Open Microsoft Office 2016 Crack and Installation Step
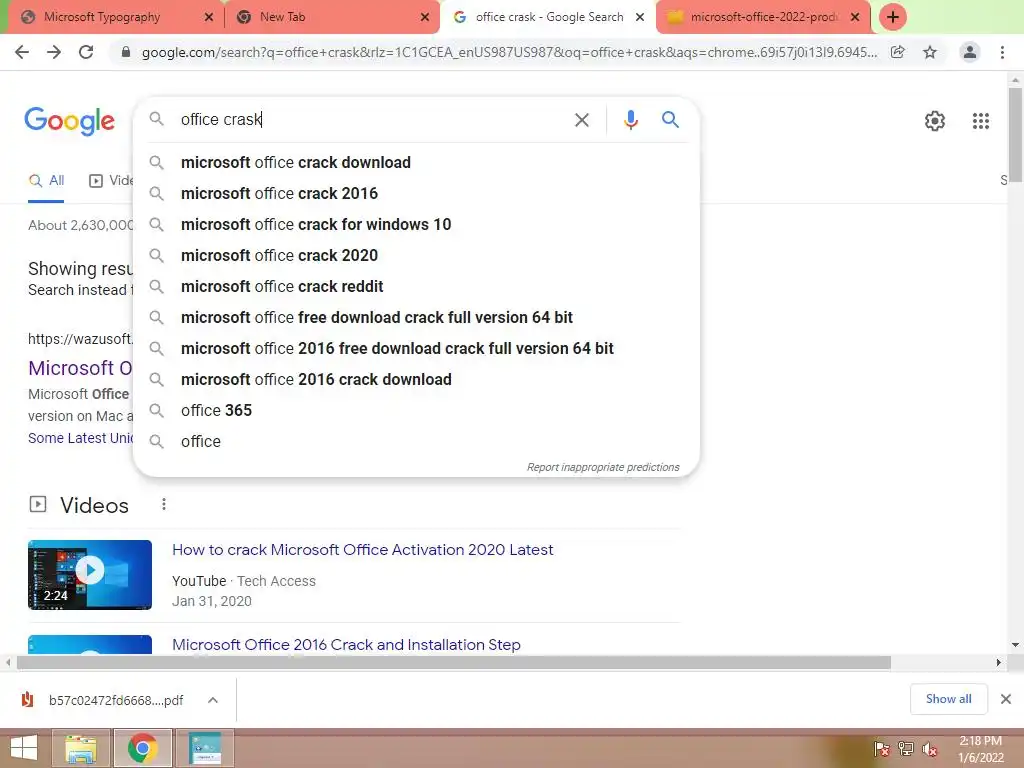 [346, 645]
